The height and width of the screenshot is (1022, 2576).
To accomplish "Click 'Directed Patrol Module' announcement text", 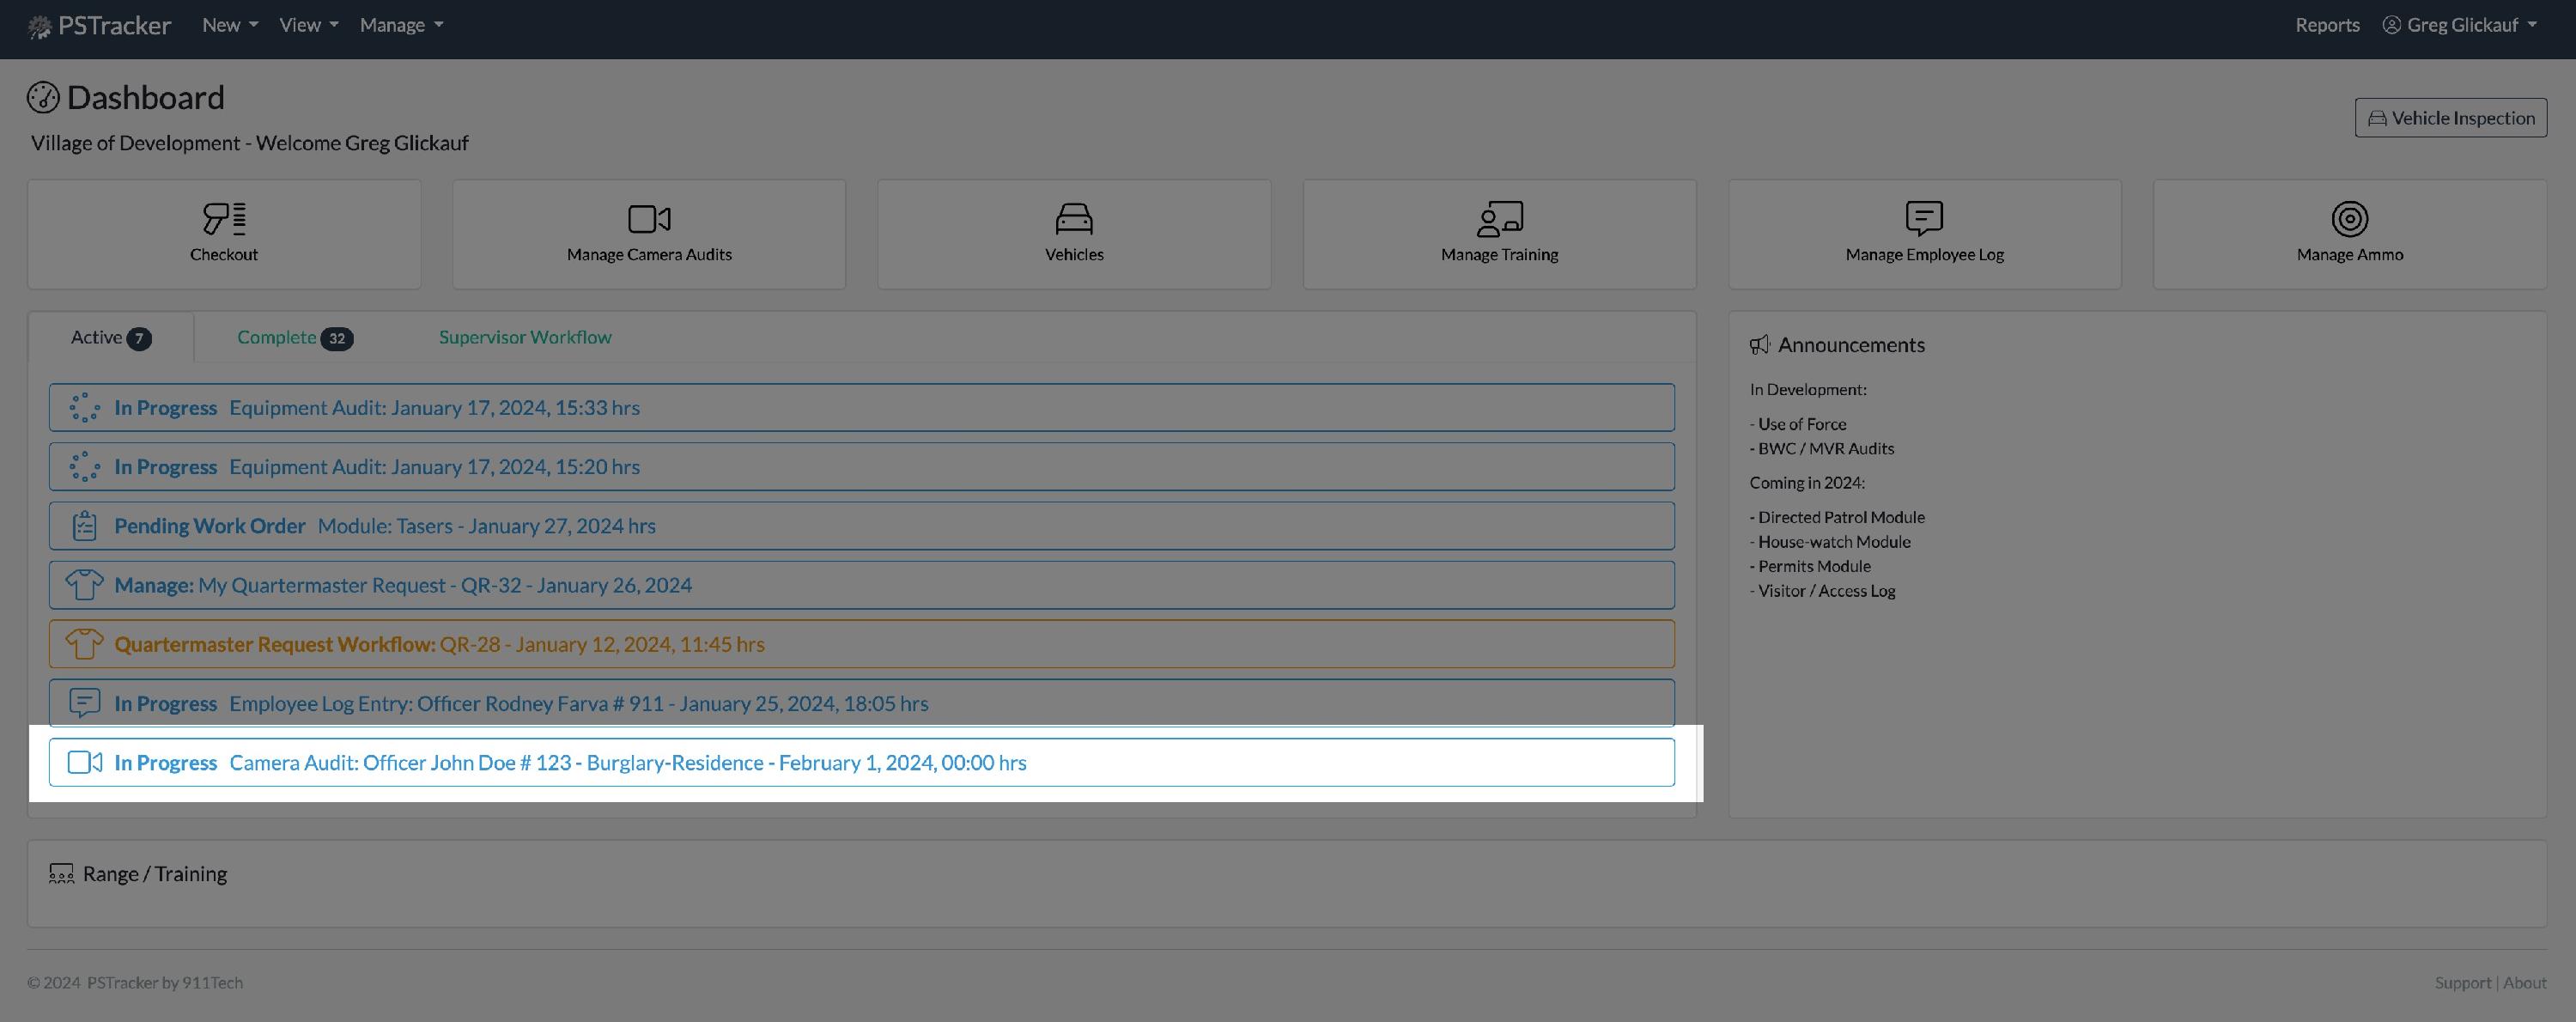I will (x=1841, y=517).
